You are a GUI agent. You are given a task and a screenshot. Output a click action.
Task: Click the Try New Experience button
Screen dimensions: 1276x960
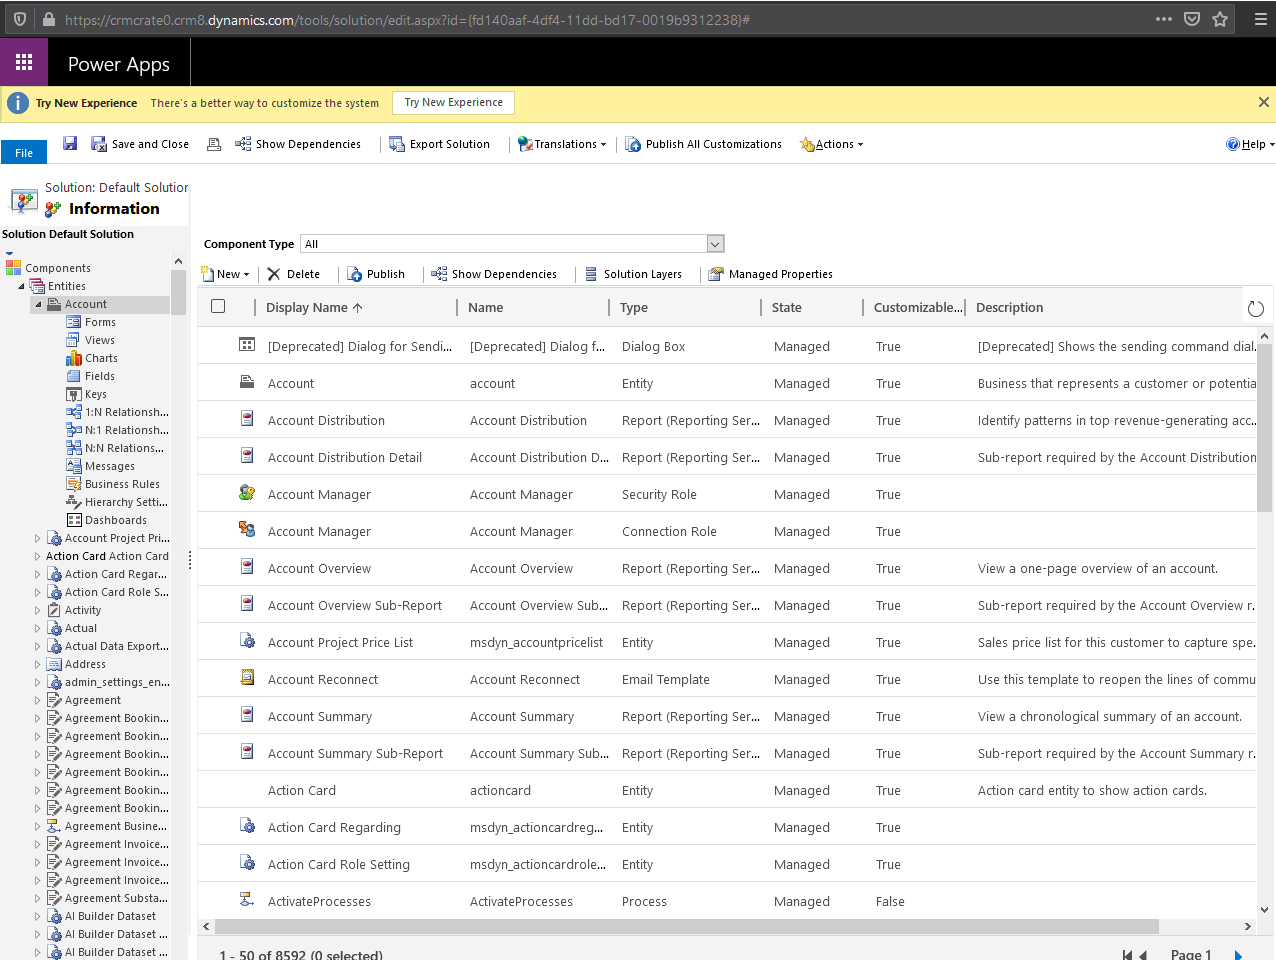[x=453, y=102]
